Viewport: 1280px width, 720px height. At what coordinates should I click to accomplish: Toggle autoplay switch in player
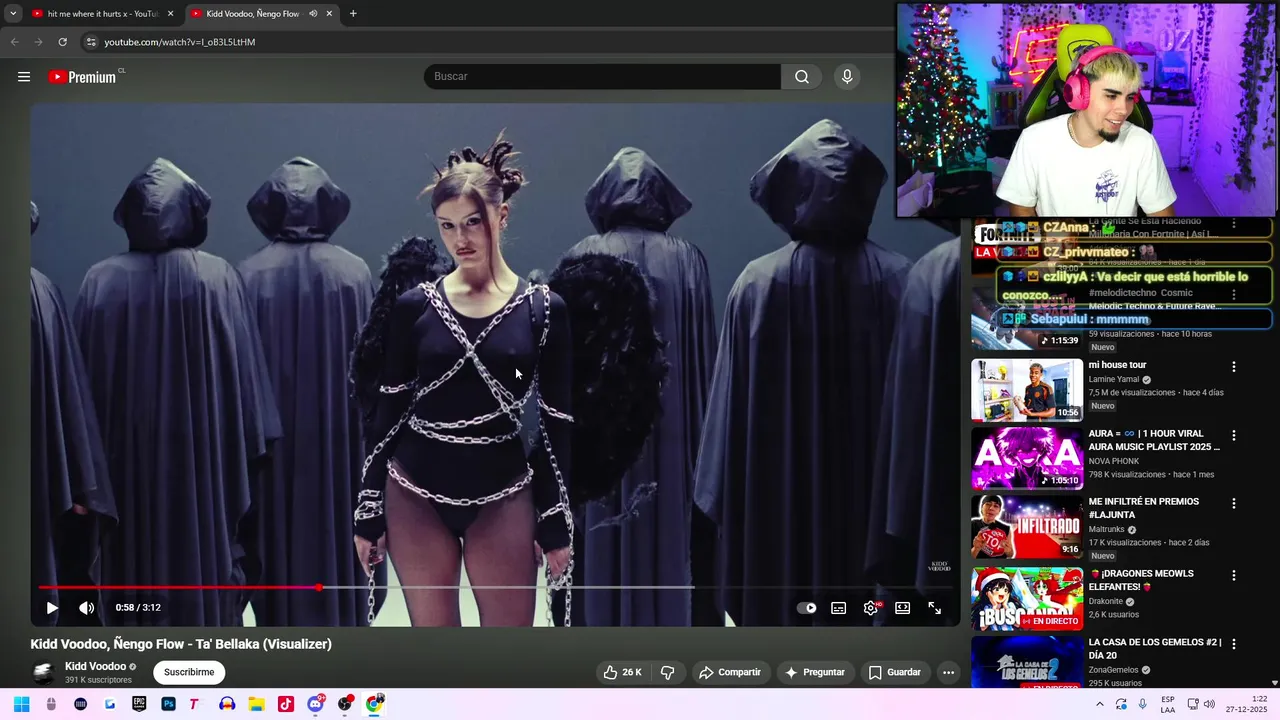click(806, 607)
